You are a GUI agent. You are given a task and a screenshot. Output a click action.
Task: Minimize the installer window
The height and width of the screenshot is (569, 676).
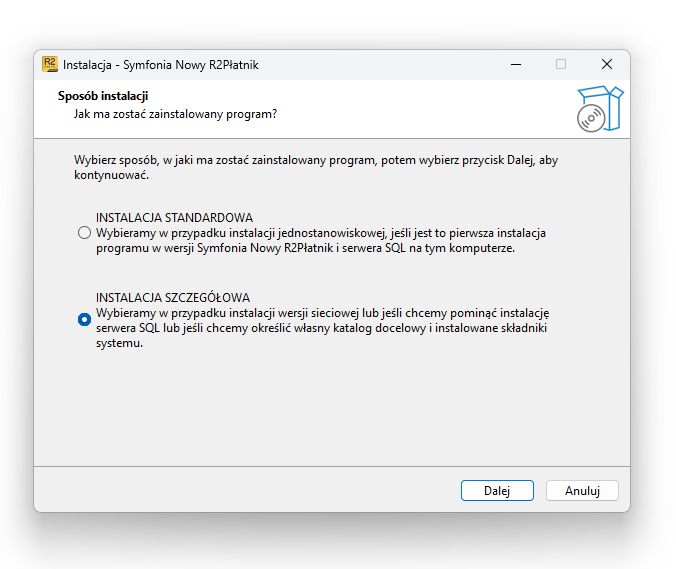[x=516, y=65]
